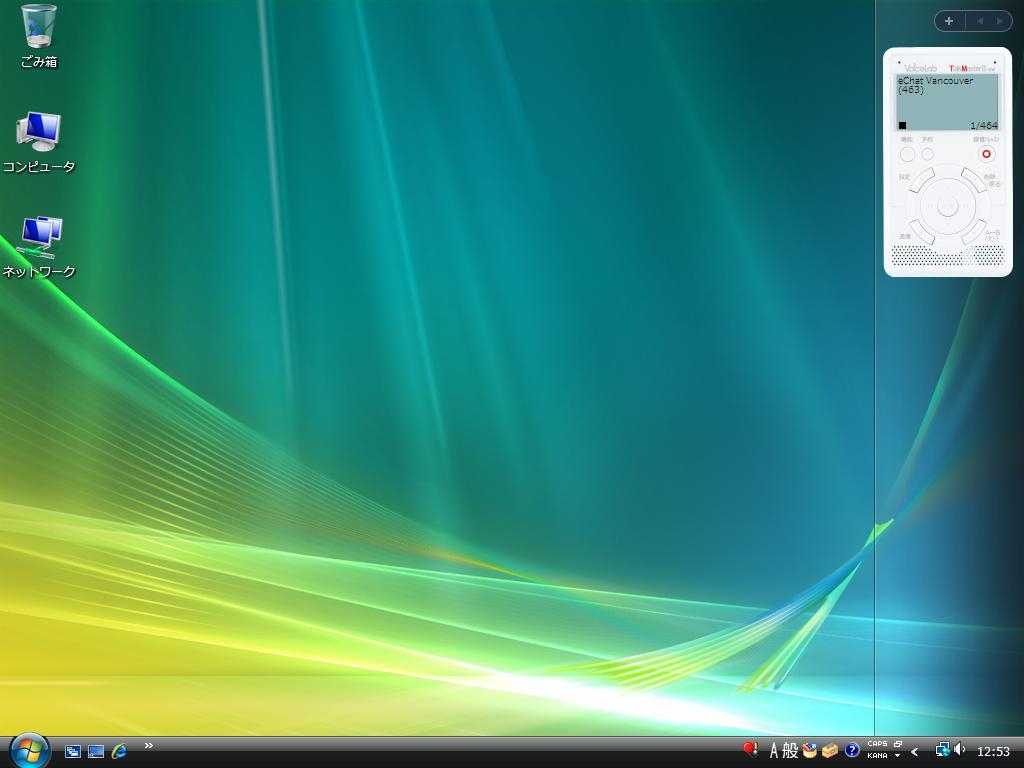
Task: Click the IME help question mark icon
Action: (x=852, y=750)
